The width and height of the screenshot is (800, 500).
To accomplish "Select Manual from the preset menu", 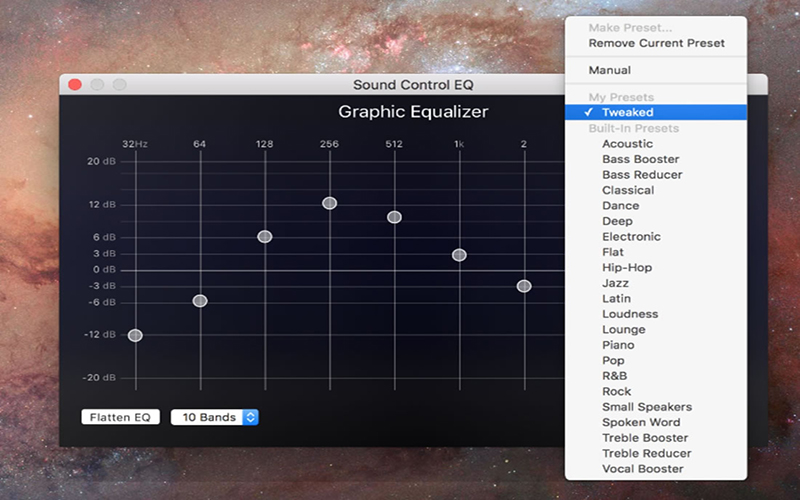I will [x=609, y=70].
